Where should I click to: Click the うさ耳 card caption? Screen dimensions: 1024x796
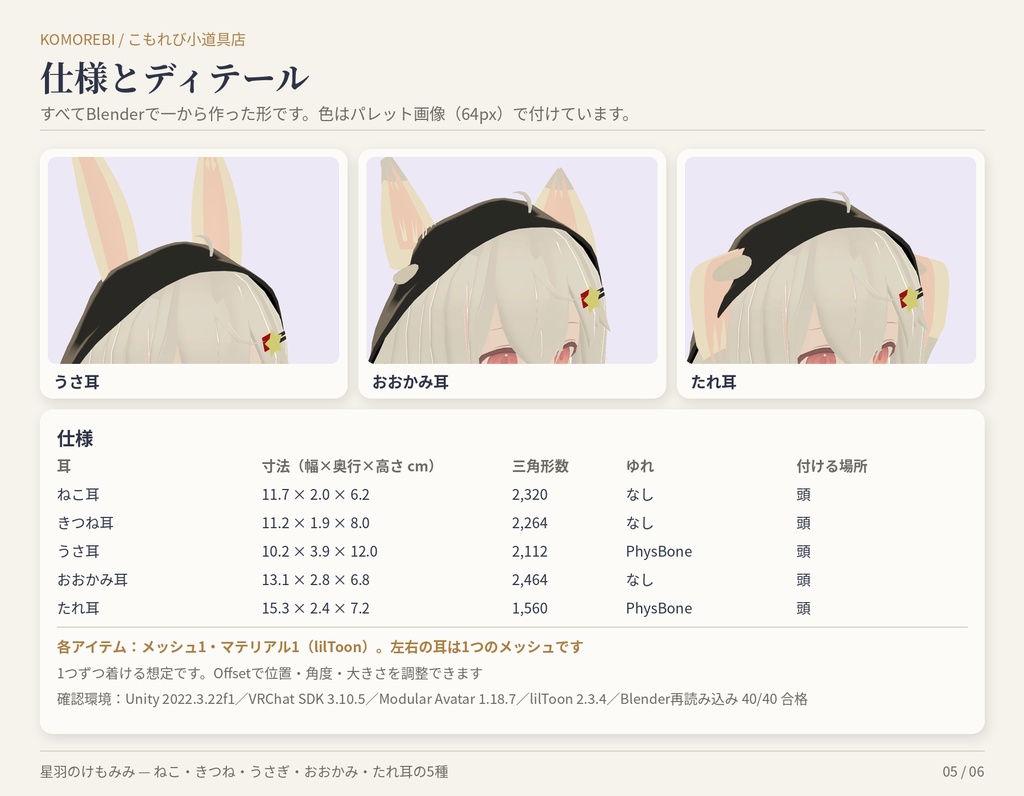(x=76, y=382)
